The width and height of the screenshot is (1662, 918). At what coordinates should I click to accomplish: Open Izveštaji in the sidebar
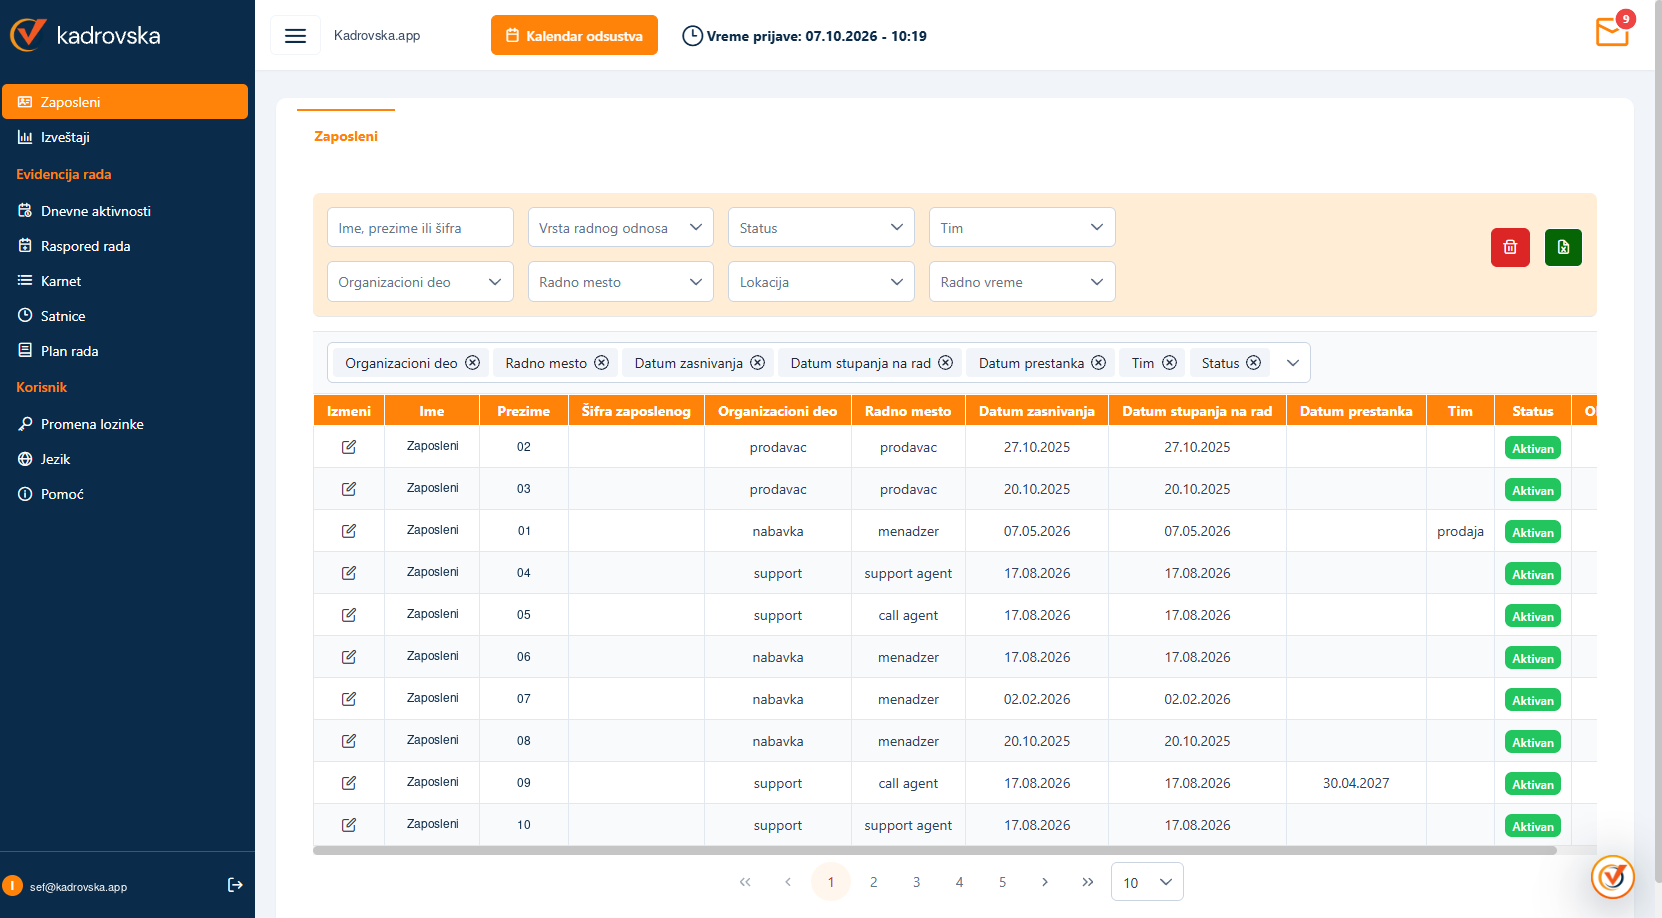click(125, 137)
